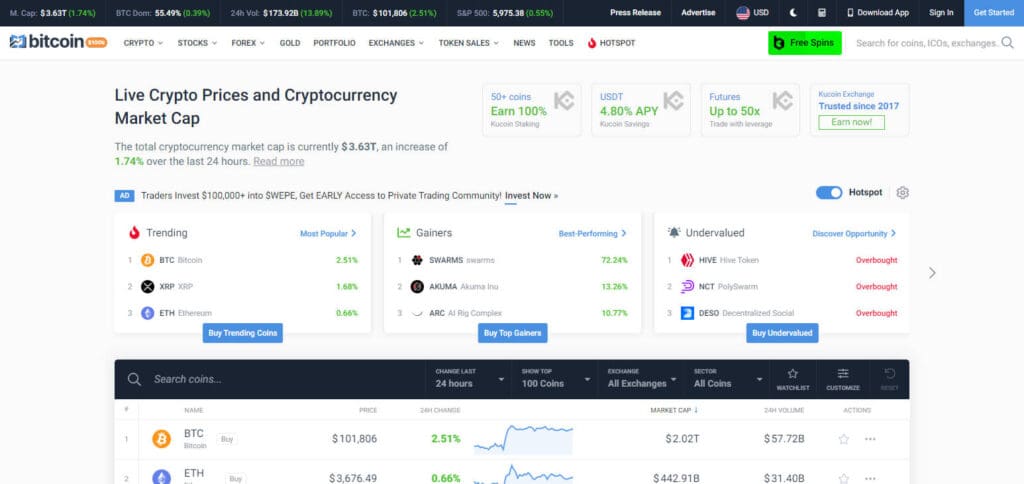1024x484 pixels.
Task: Click the Free Spins green button
Action: click(x=805, y=43)
